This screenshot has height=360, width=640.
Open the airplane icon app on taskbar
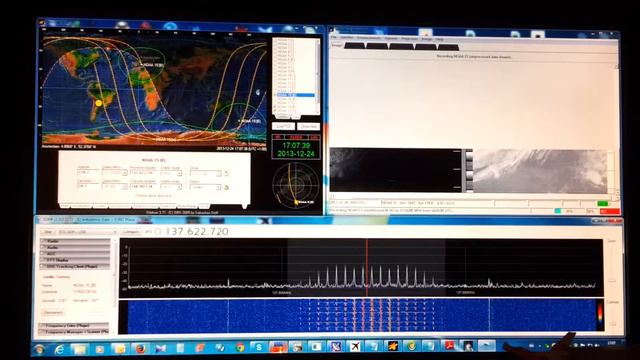pos(355,347)
